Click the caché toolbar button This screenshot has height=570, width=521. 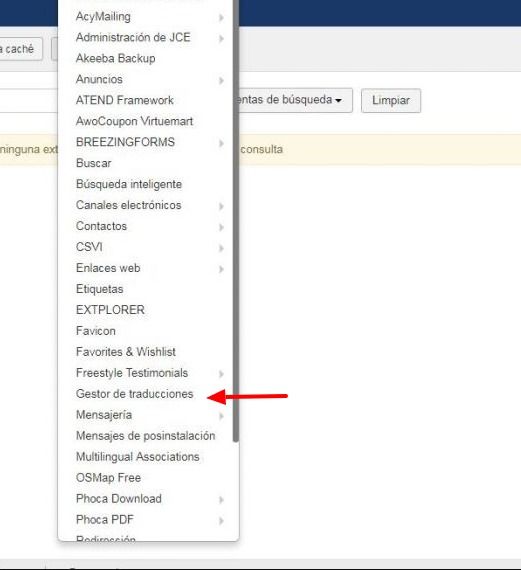21,49
